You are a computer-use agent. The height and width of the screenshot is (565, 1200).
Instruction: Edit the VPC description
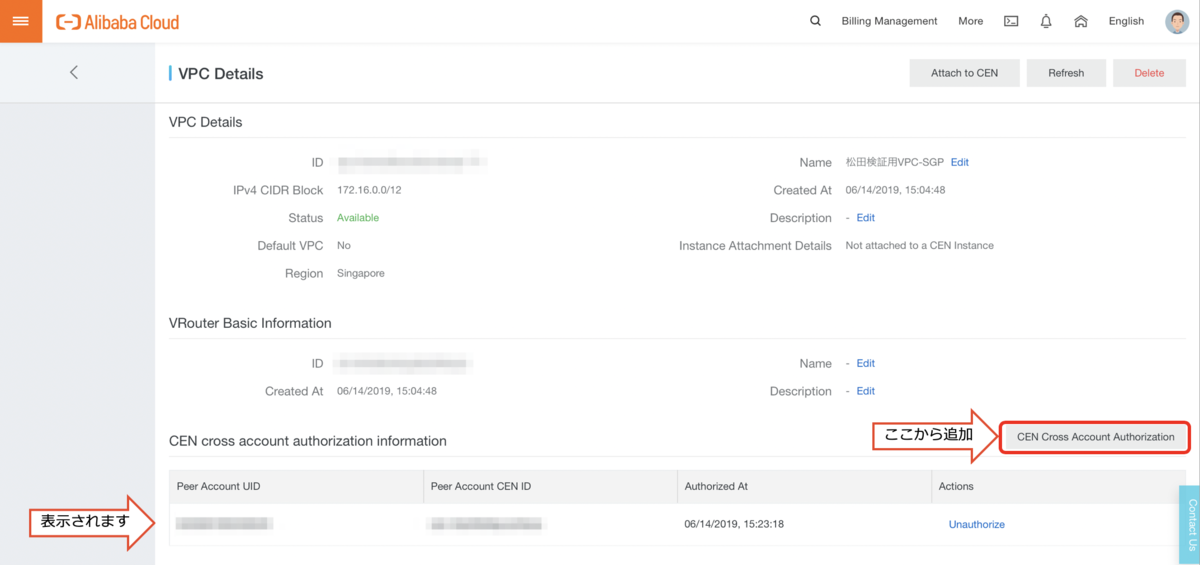click(865, 218)
